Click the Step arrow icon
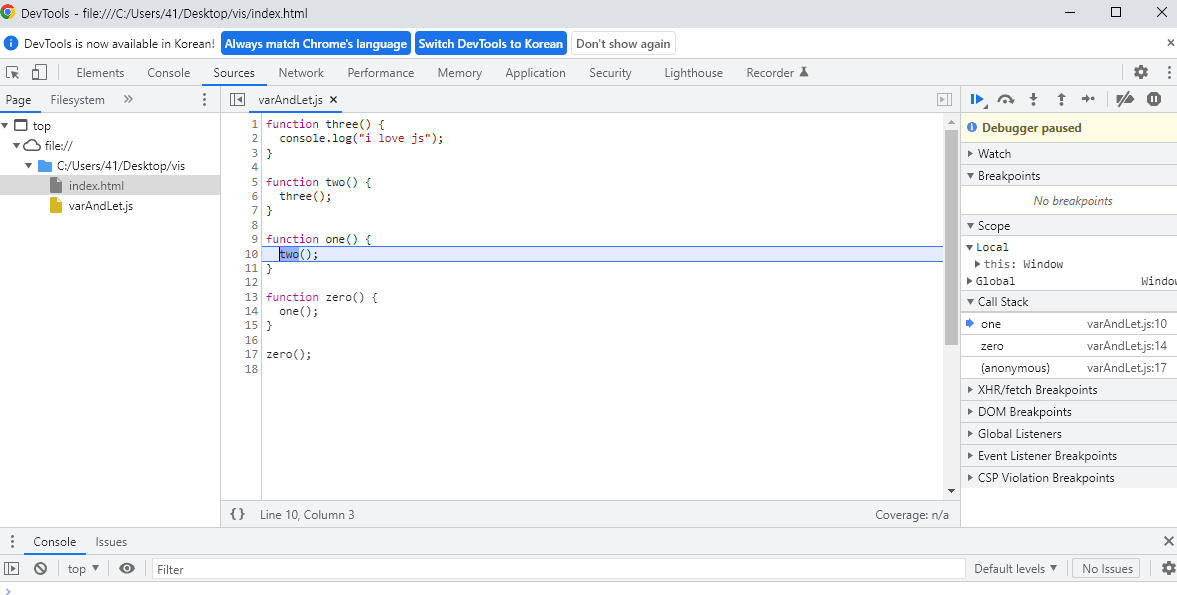The height and width of the screenshot is (595, 1177). click(1088, 99)
